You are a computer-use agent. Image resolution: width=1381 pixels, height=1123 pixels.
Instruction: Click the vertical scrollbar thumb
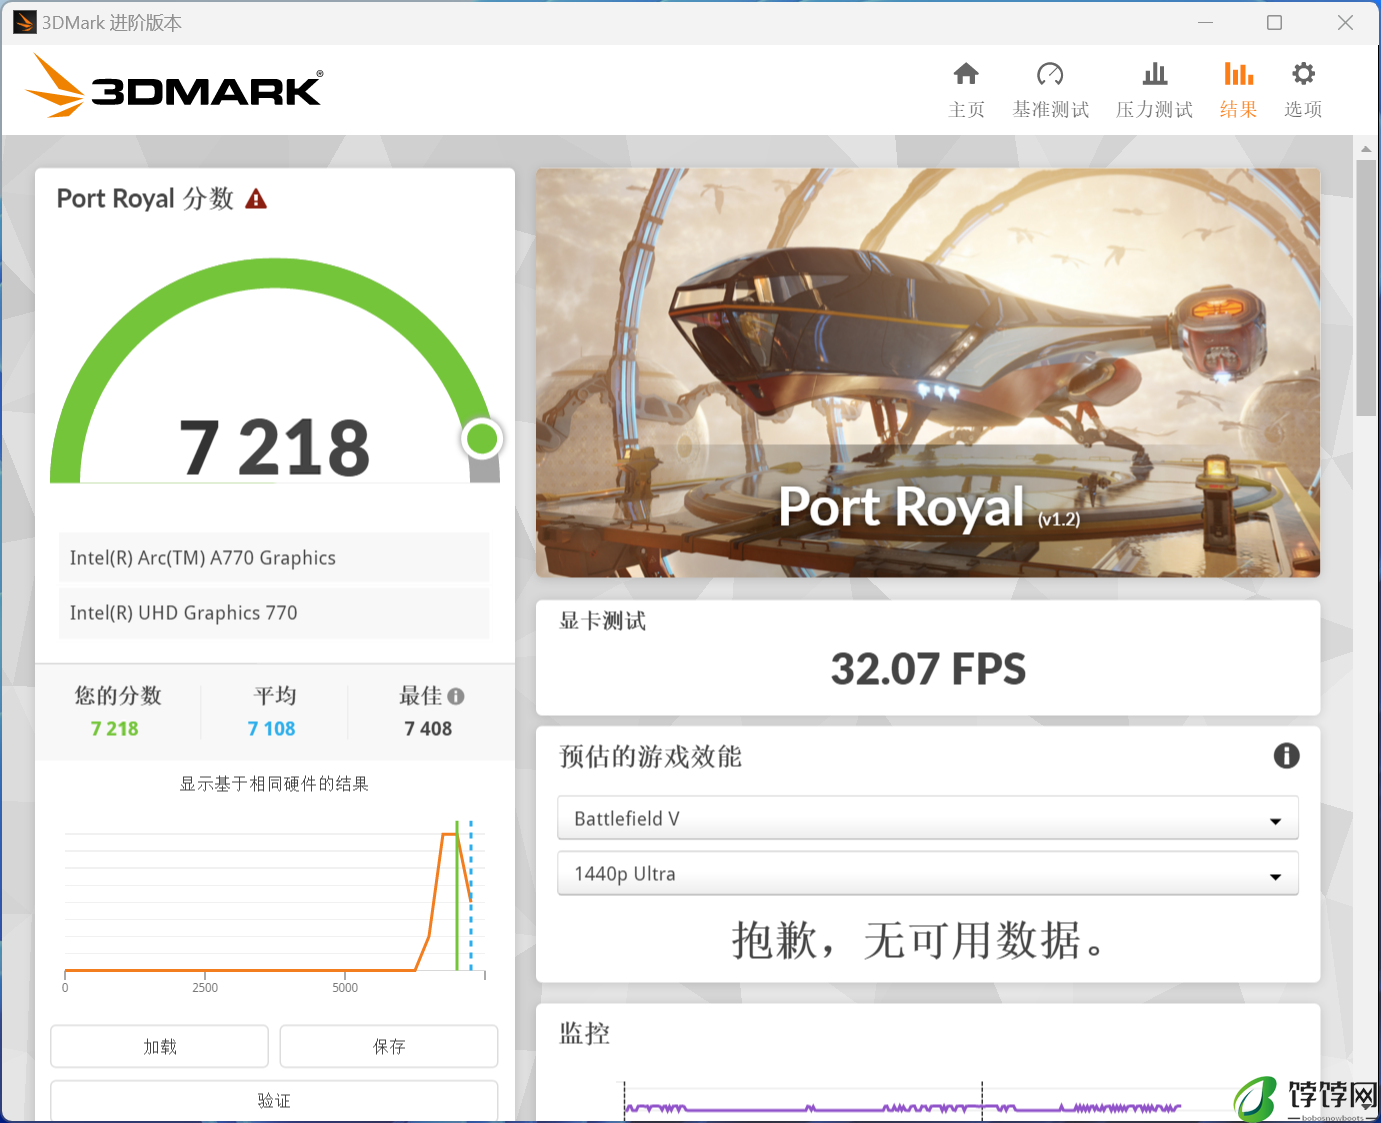click(1366, 288)
